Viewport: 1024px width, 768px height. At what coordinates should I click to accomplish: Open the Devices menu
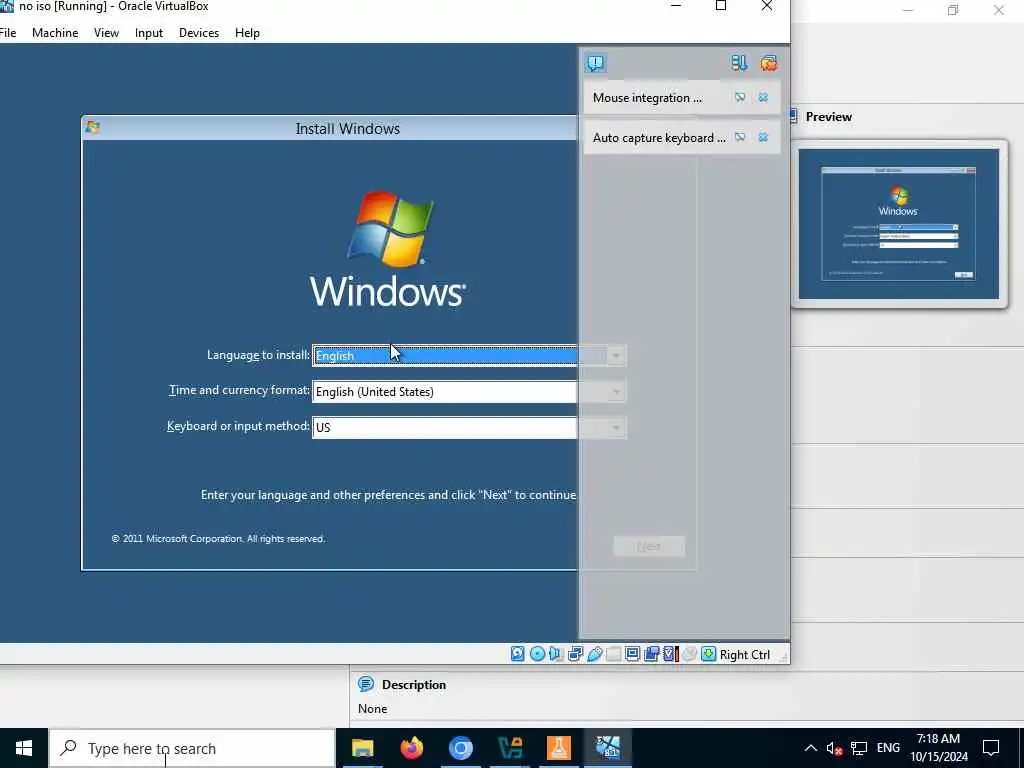pos(199,33)
